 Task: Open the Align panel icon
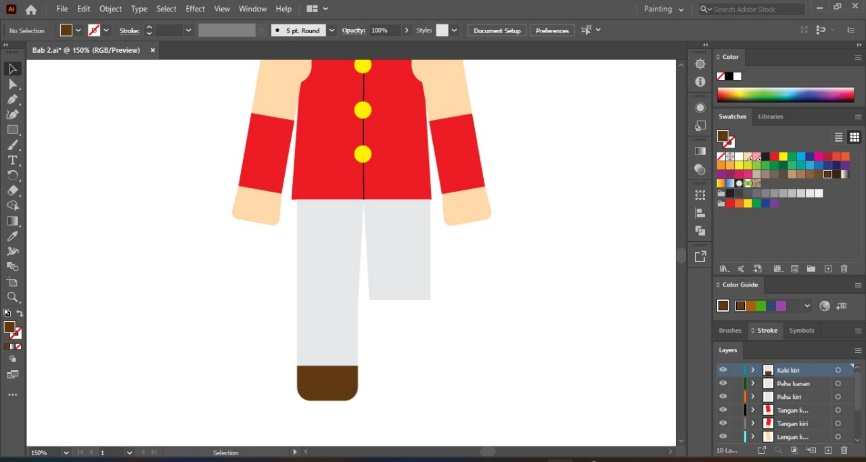pyautogui.click(x=700, y=213)
